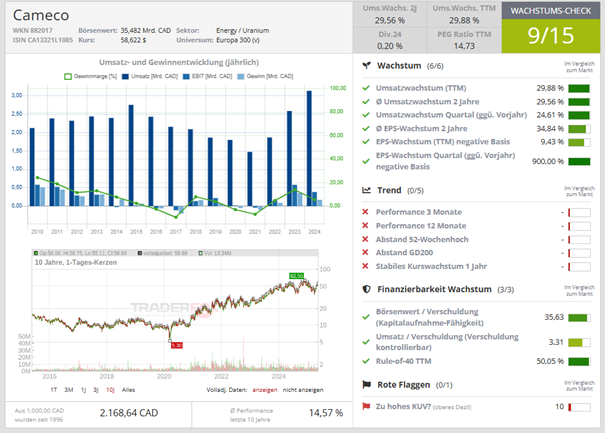Click the PEG Ratio TTM metric tile

(x=464, y=40)
